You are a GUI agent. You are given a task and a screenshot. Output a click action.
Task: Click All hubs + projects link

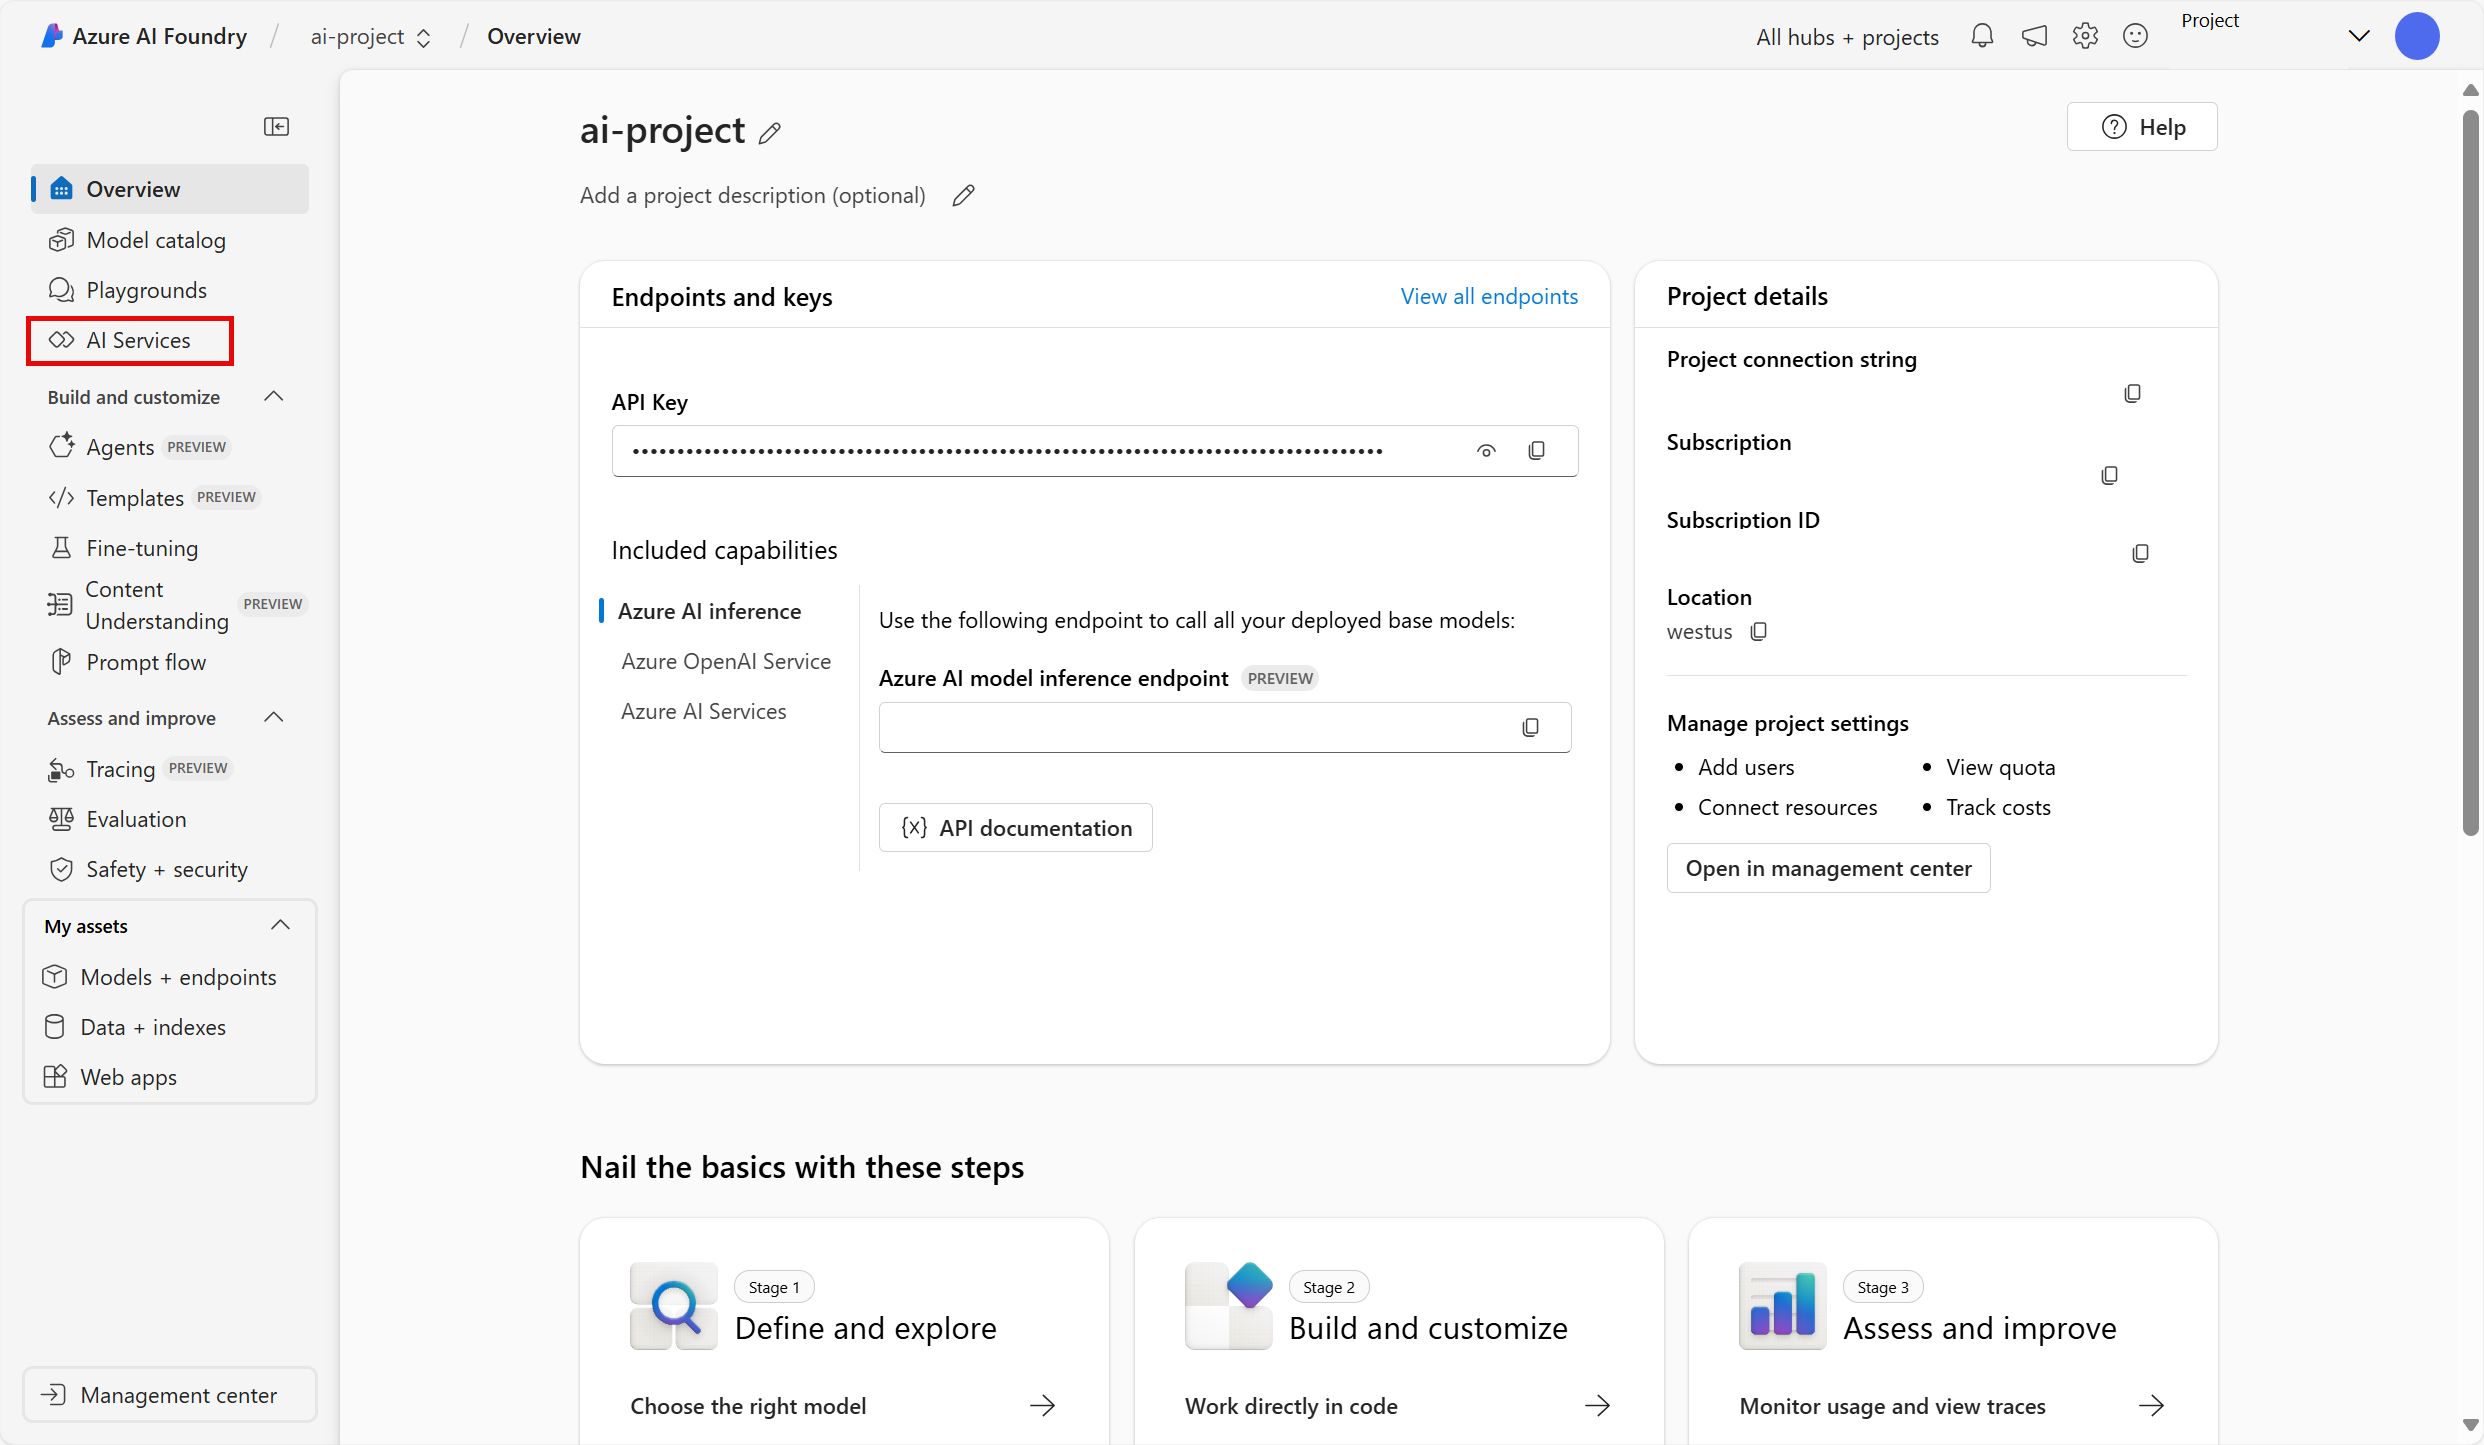(1847, 37)
